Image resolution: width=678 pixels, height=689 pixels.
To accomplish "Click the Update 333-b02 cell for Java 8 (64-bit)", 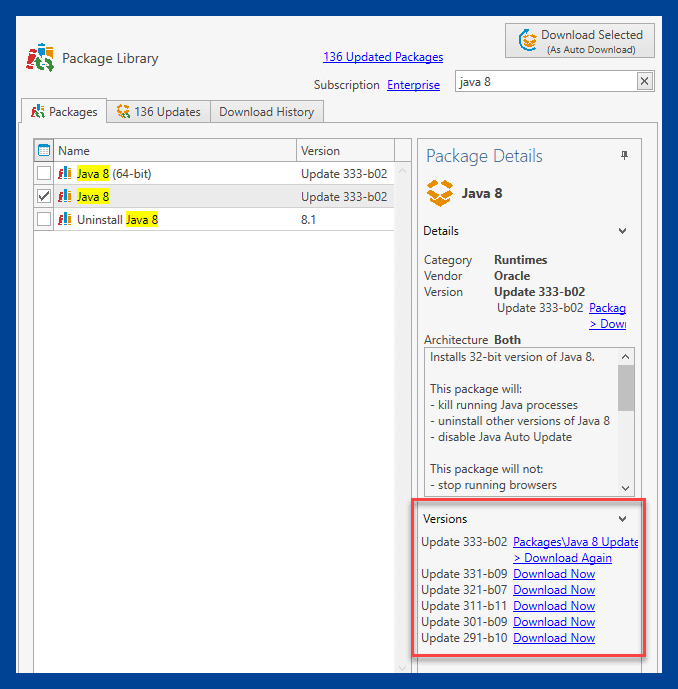I will point(344,174).
